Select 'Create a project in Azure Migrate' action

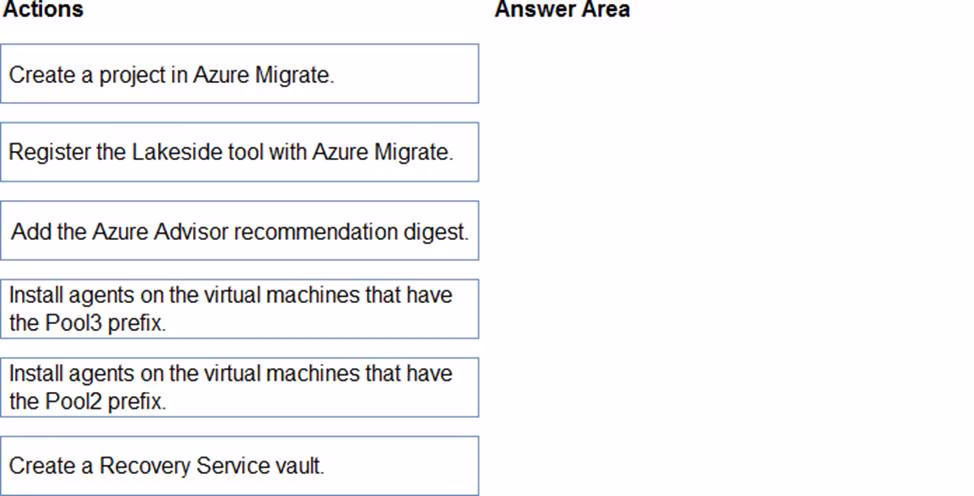pos(239,74)
